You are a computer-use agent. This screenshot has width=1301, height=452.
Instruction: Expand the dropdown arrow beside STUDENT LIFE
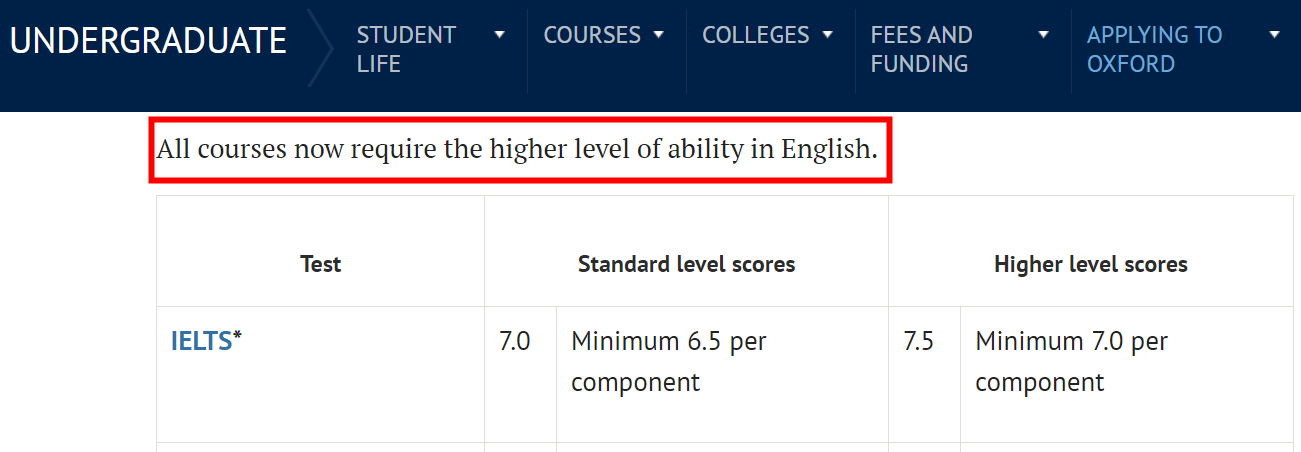(x=500, y=35)
